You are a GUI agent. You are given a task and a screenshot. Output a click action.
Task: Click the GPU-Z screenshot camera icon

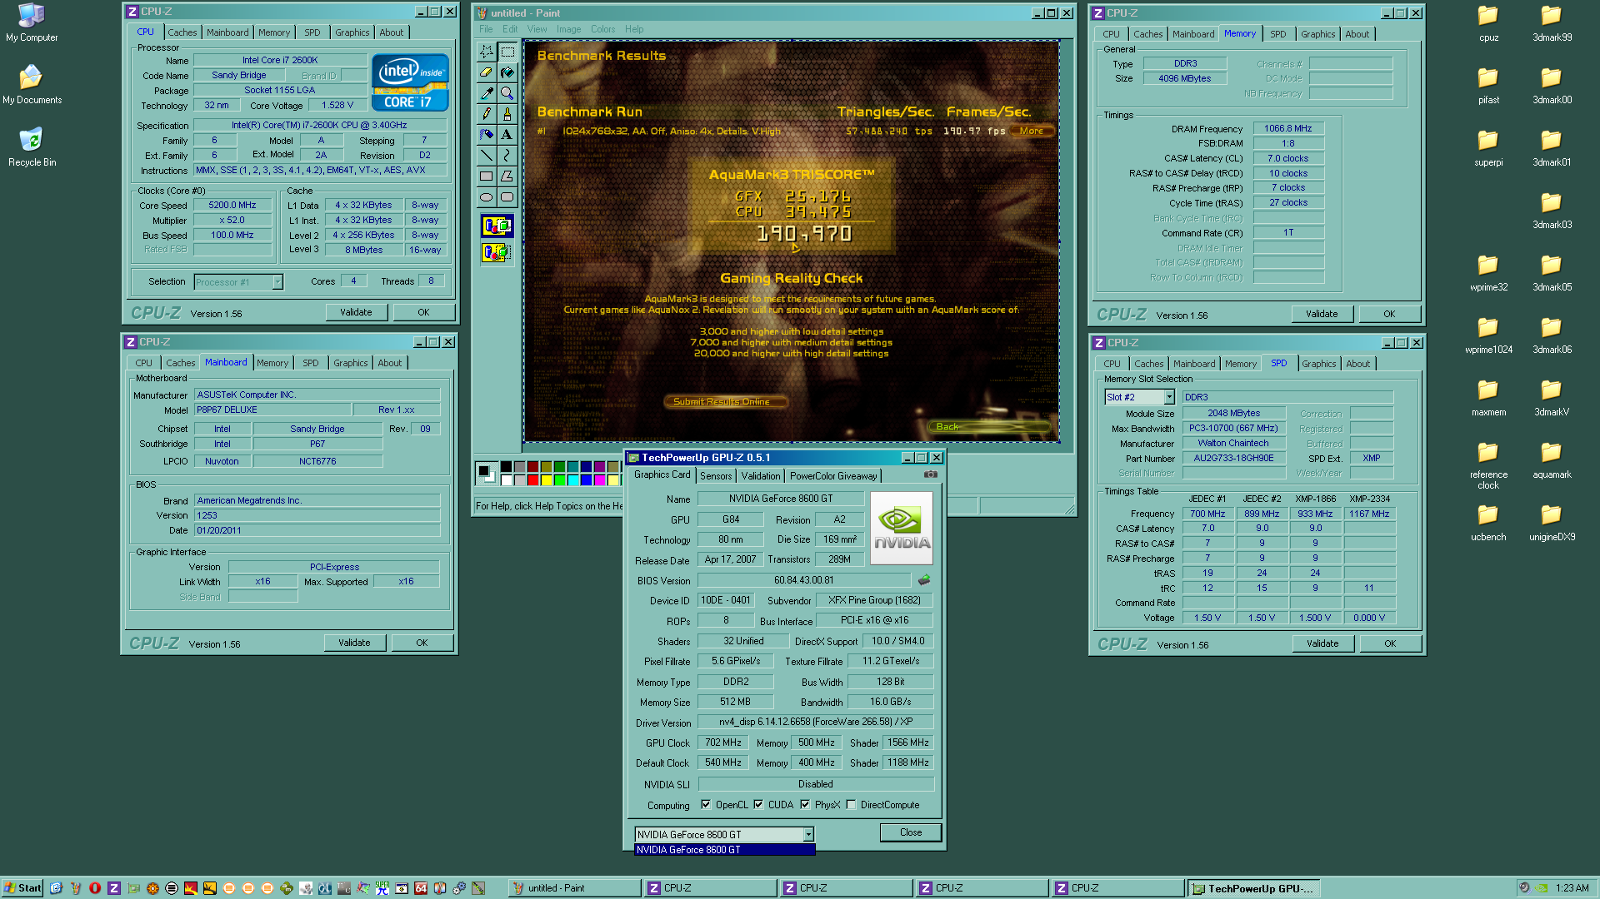pyautogui.click(x=931, y=475)
